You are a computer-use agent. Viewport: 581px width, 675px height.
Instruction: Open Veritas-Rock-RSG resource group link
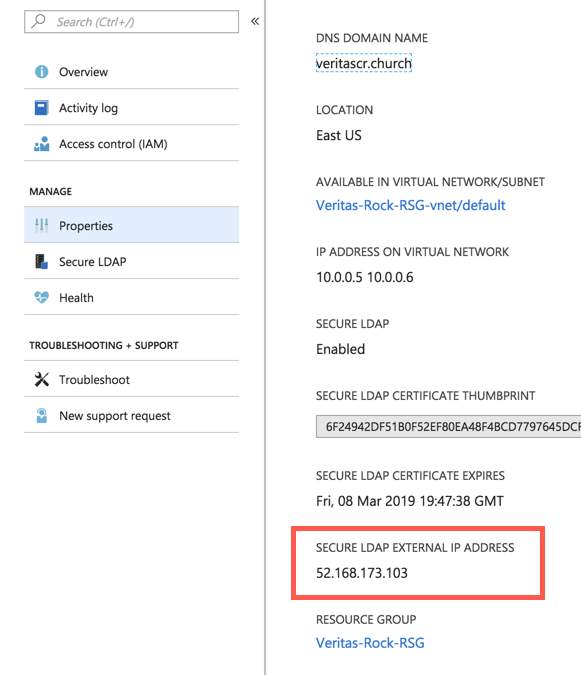[370, 643]
